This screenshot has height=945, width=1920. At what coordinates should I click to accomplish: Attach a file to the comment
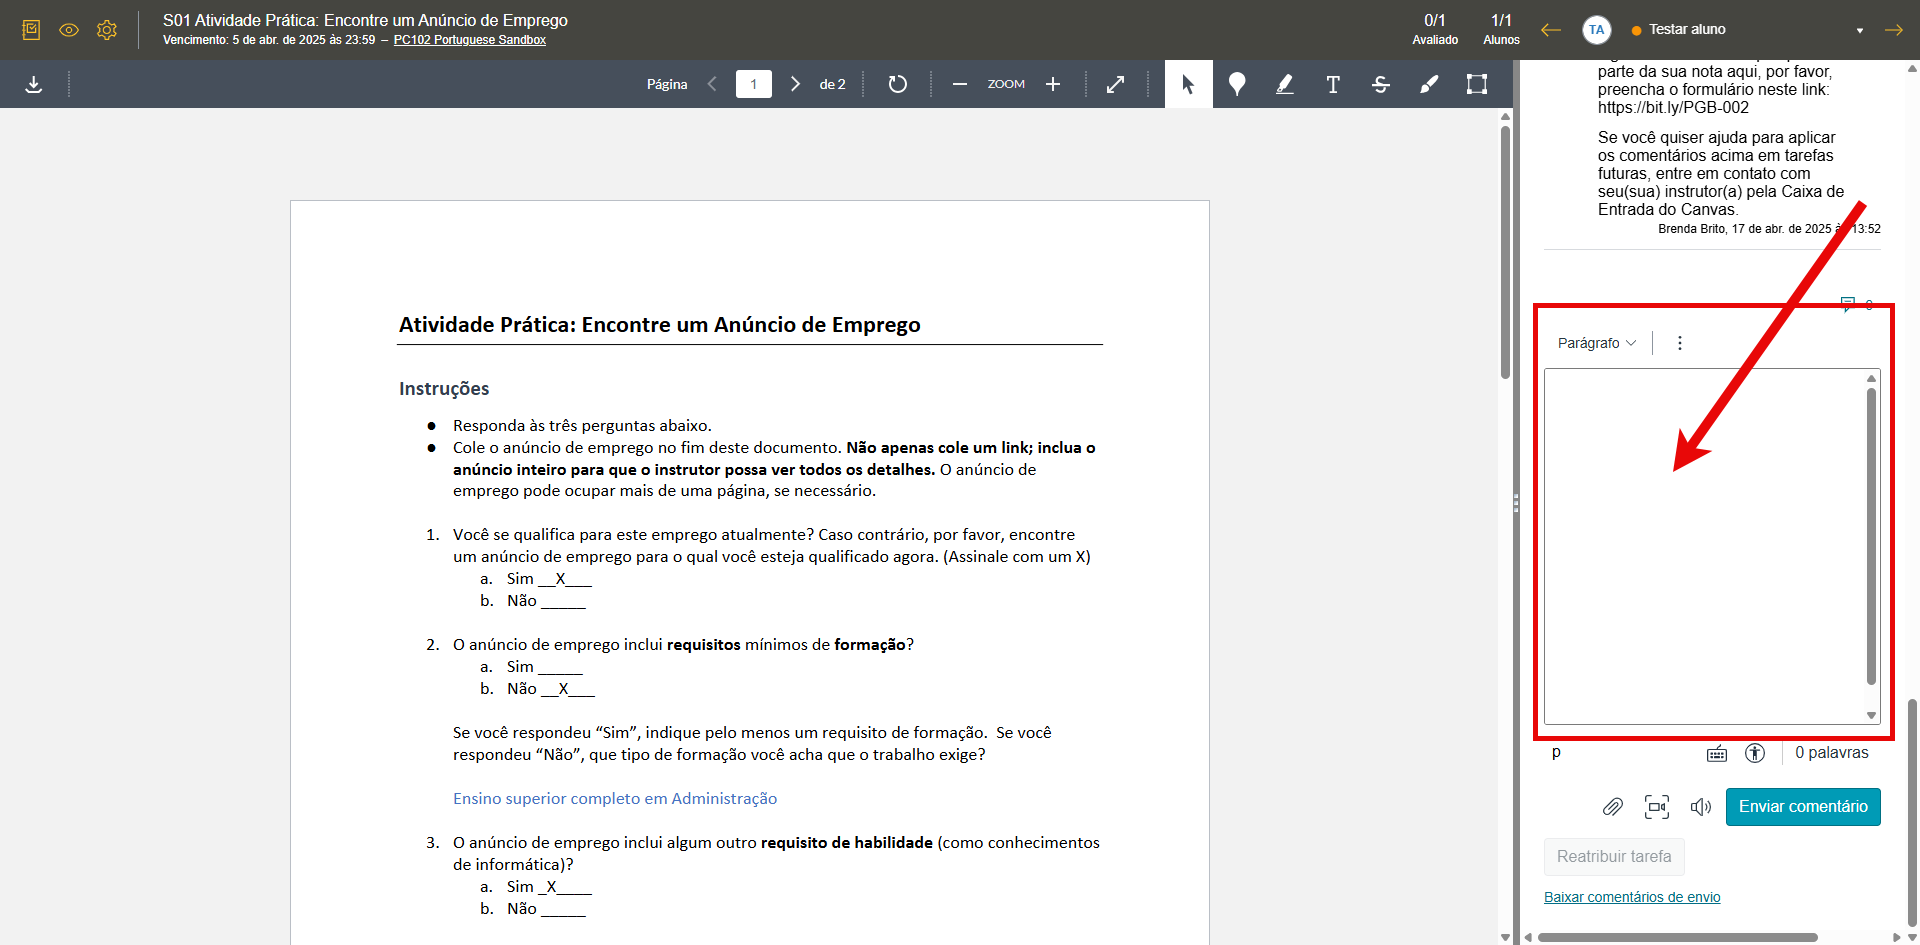click(1613, 807)
